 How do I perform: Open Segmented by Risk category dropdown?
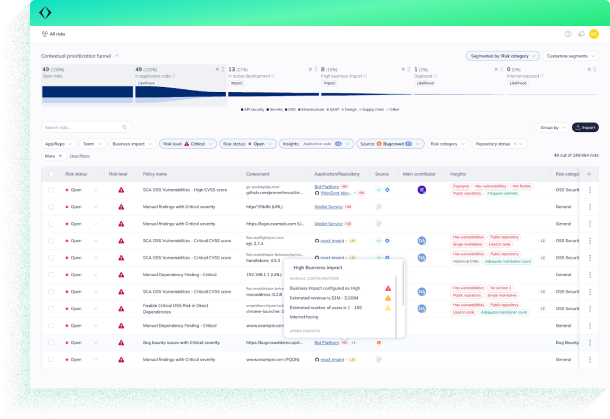[503, 56]
